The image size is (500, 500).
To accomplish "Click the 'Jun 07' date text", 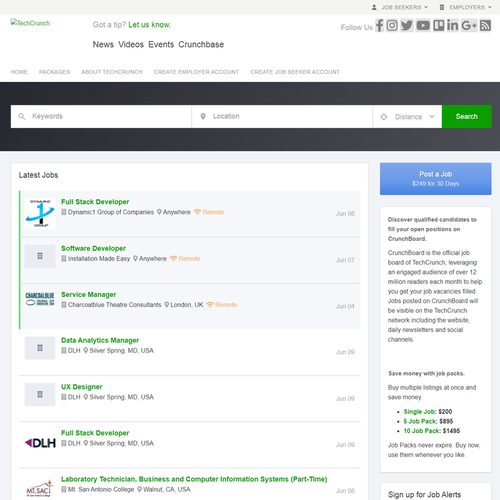I will pos(345,260).
